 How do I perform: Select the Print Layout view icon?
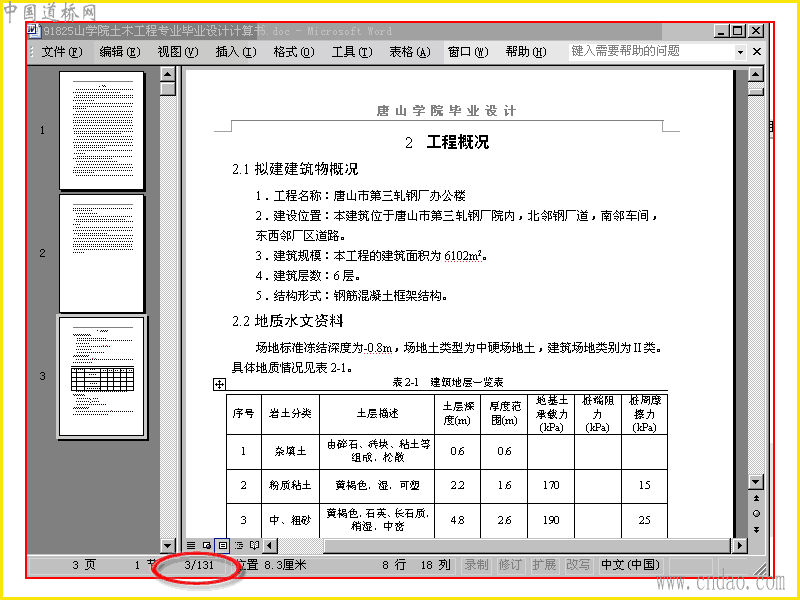pyautogui.click(x=222, y=545)
